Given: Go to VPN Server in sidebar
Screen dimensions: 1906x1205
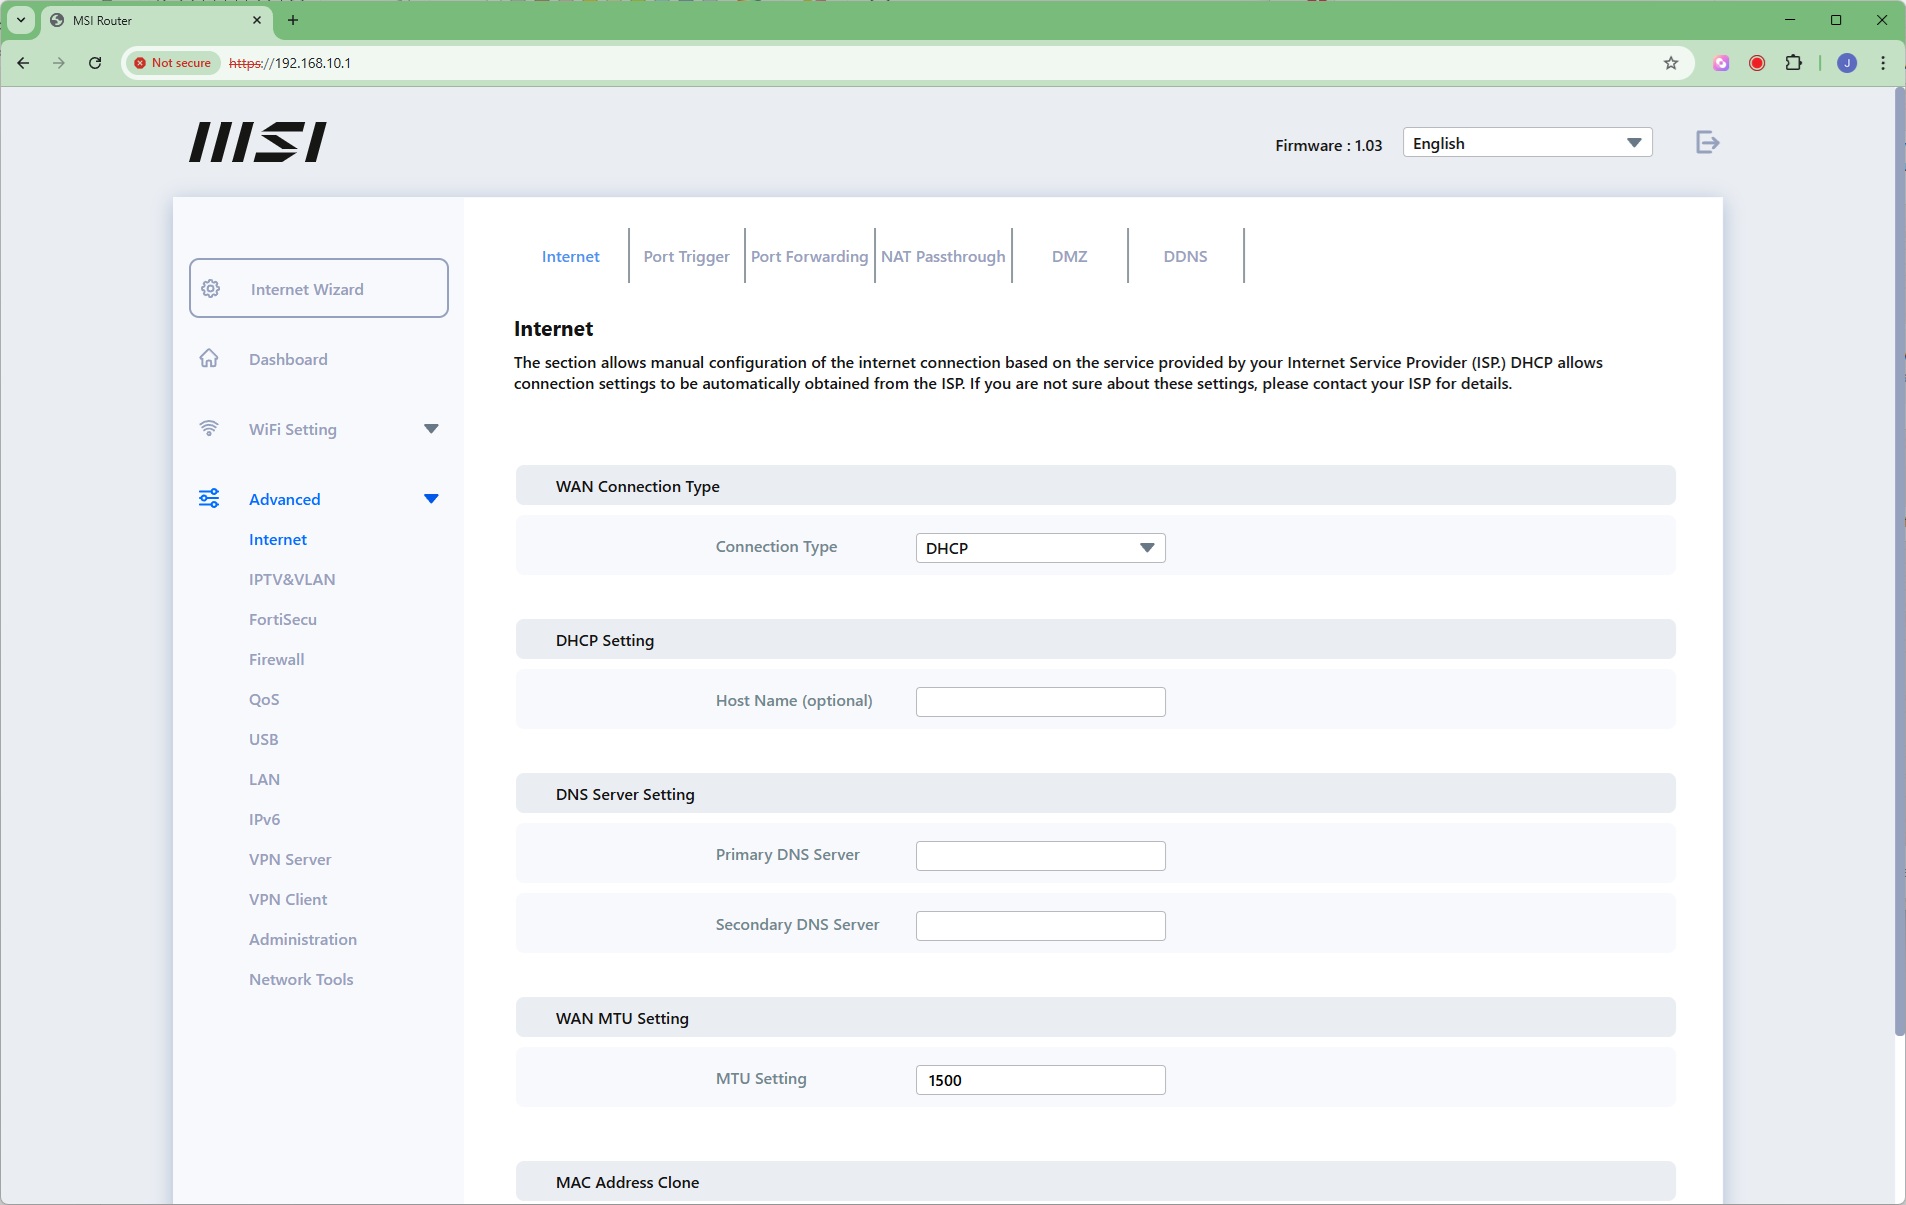Looking at the screenshot, I should (x=290, y=859).
